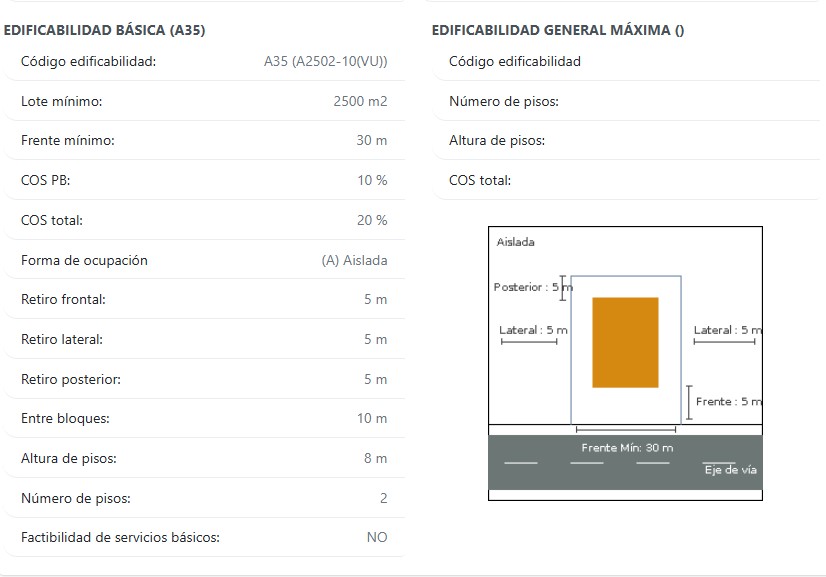Click the Retiro lateral row
826x577 pixels.
204,339
